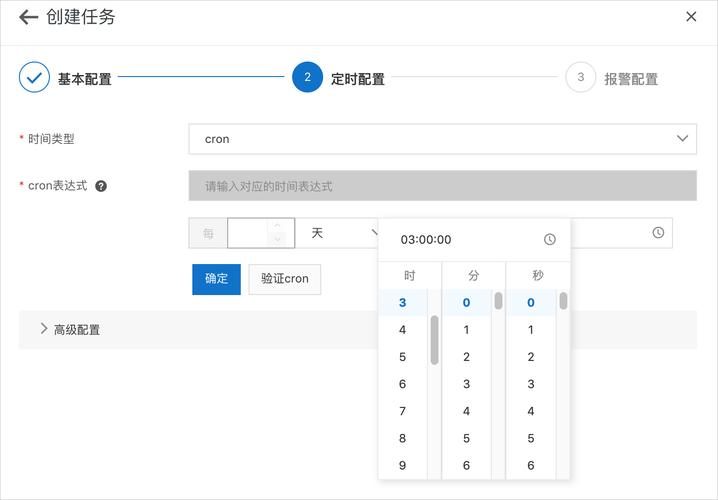The height and width of the screenshot is (500, 718).
Task: Select hour 5 in the 时 column
Action: tap(403, 357)
